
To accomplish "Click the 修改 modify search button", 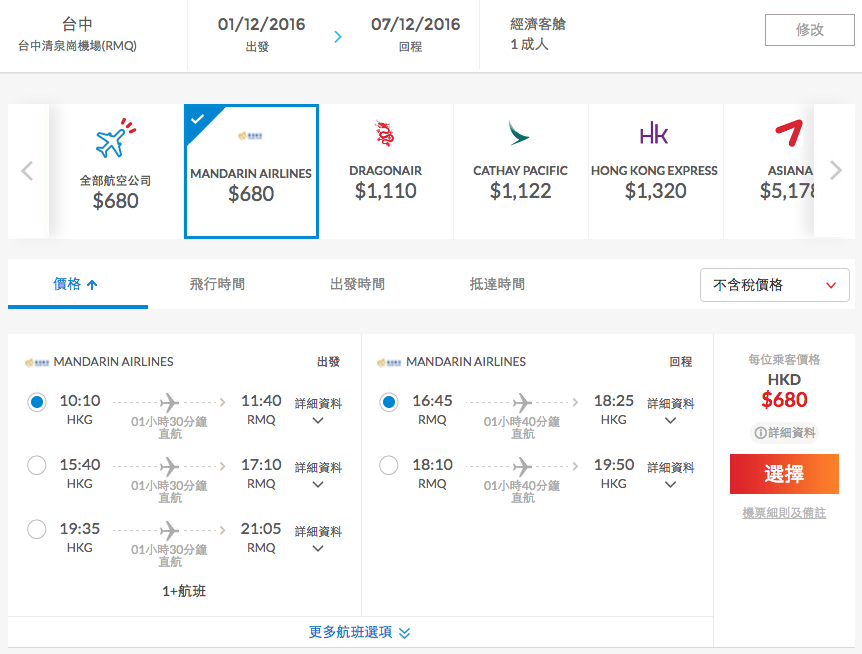I will pos(809,30).
